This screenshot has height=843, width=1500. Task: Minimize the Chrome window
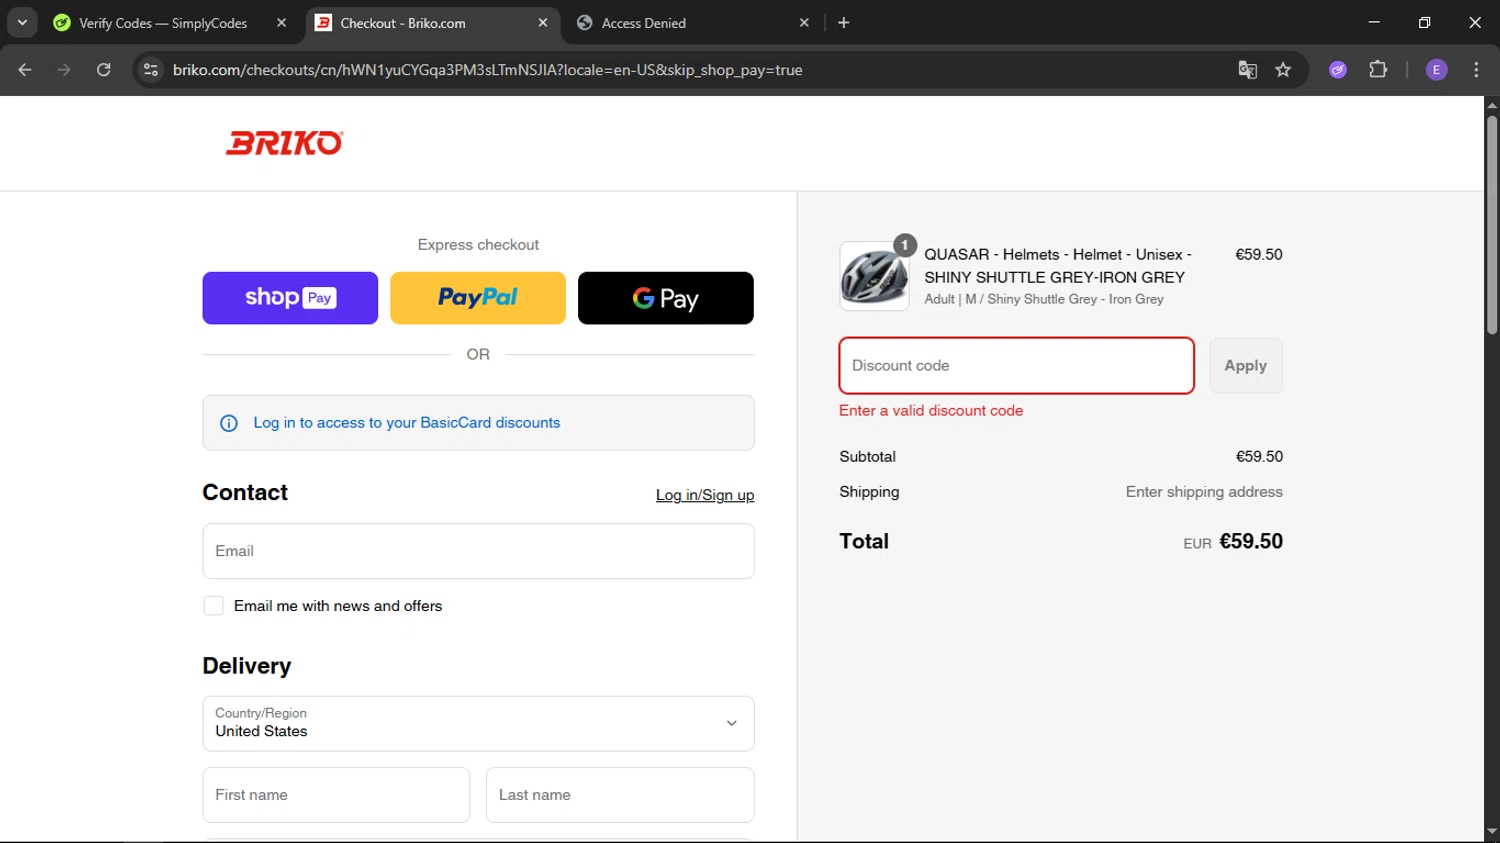coord(1374,22)
